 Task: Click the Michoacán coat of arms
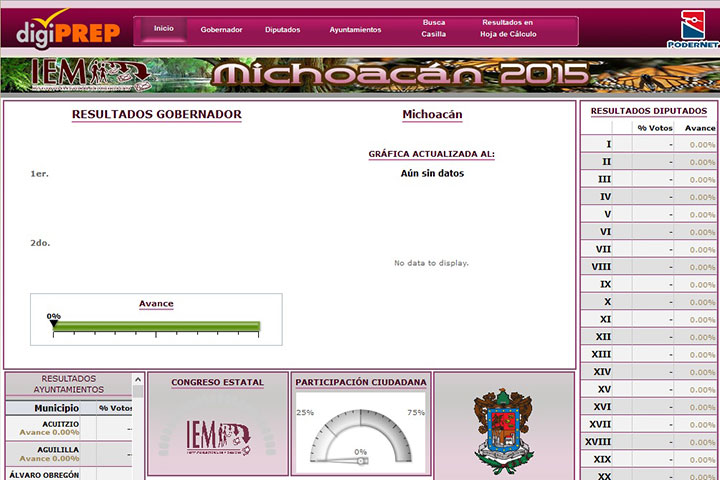pyautogui.click(x=504, y=430)
